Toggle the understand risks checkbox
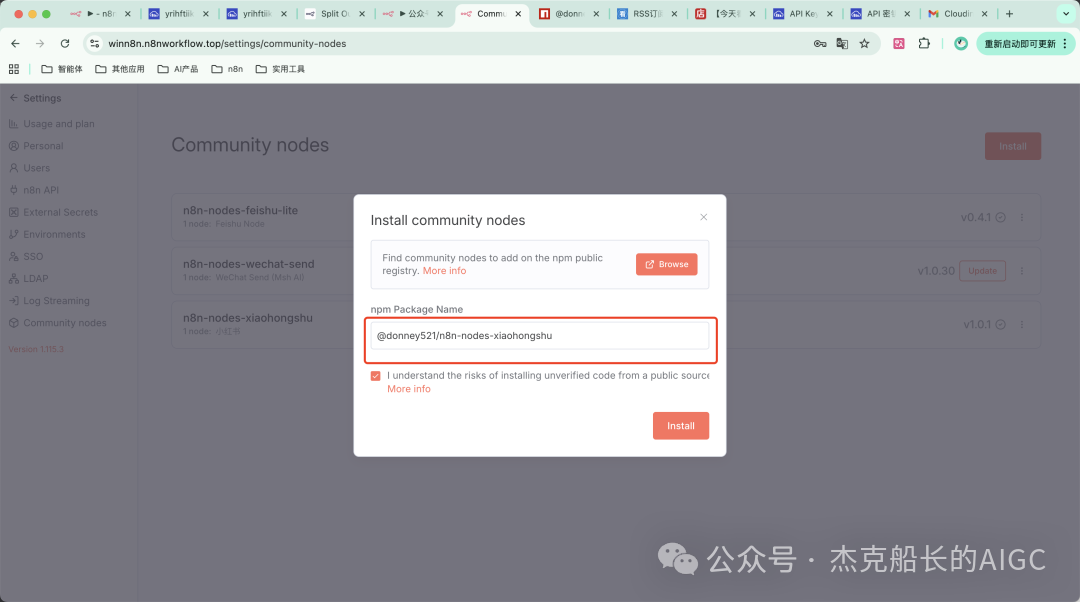1080x602 pixels. [375, 376]
